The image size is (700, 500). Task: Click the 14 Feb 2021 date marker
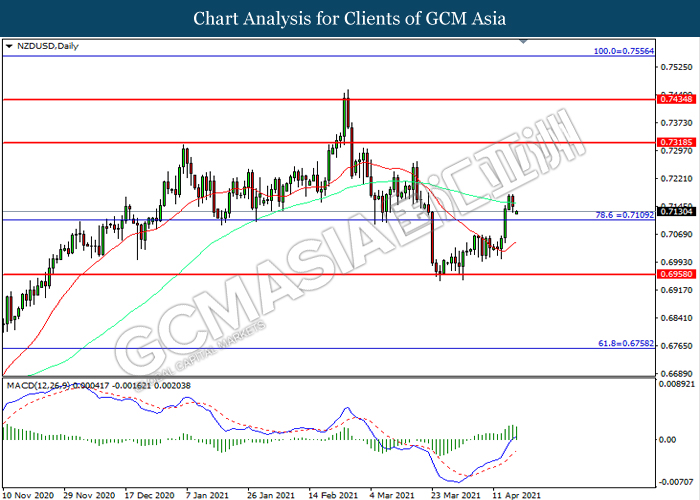333,495
